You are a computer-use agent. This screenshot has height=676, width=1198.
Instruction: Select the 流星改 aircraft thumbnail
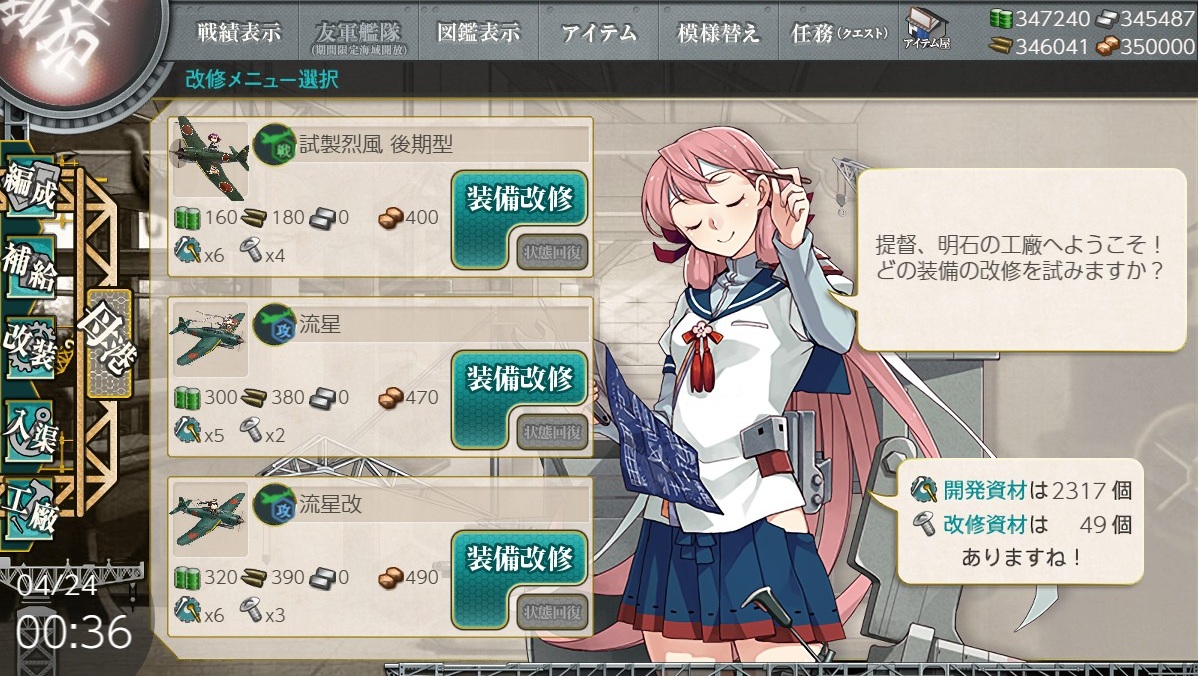tap(210, 519)
